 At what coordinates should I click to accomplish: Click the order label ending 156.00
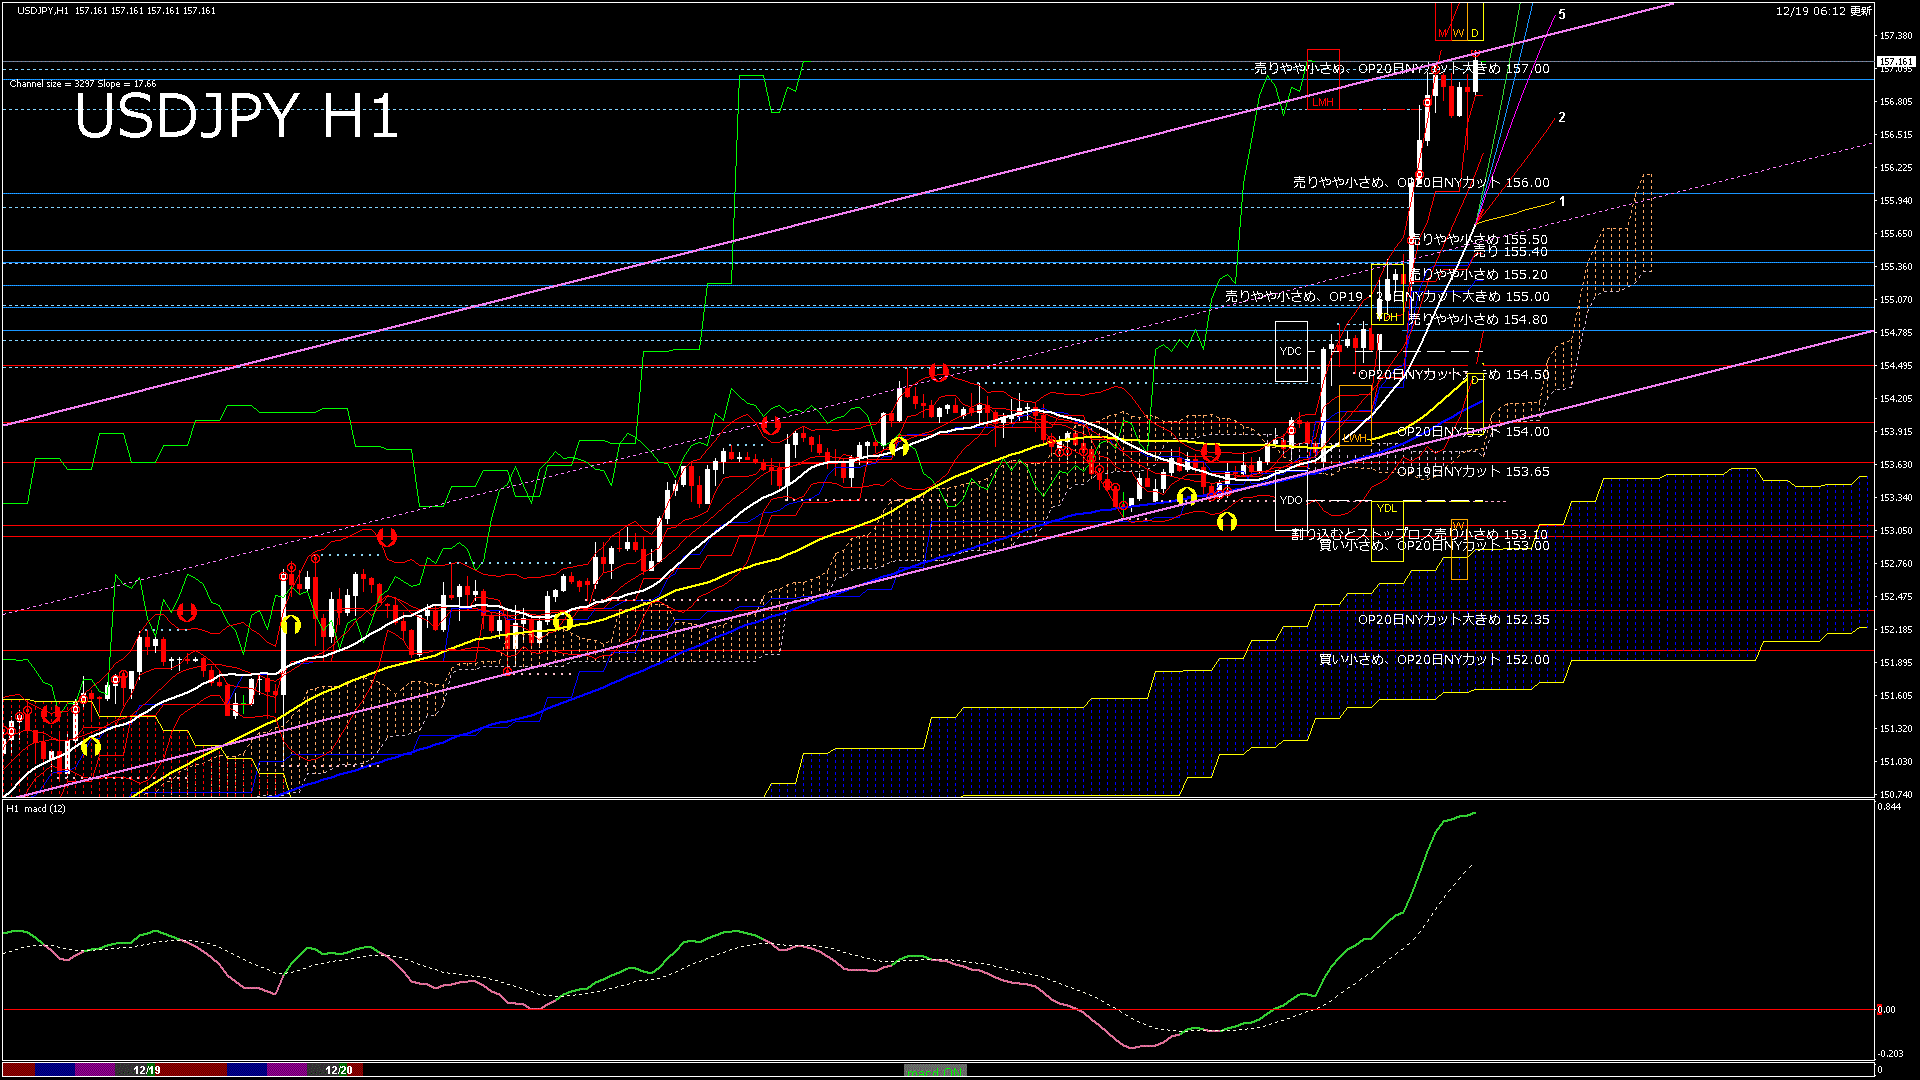coord(1421,183)
